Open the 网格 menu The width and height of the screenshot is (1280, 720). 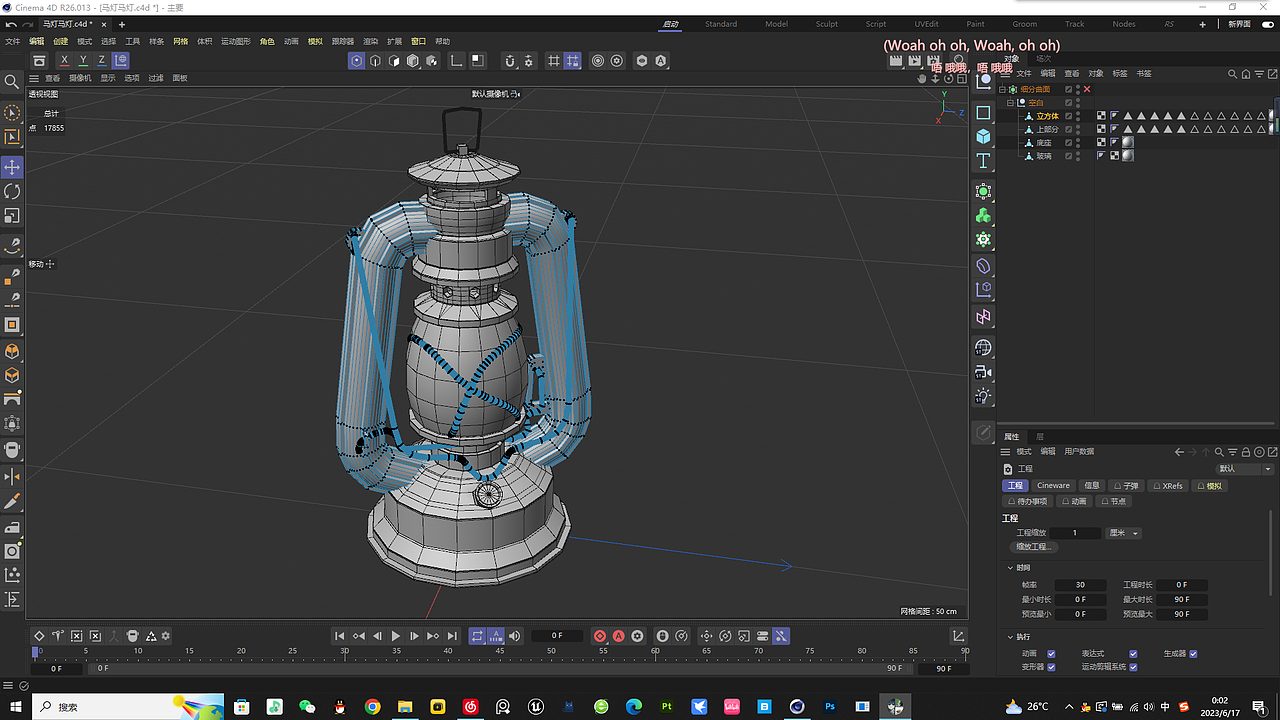(180, 42)
